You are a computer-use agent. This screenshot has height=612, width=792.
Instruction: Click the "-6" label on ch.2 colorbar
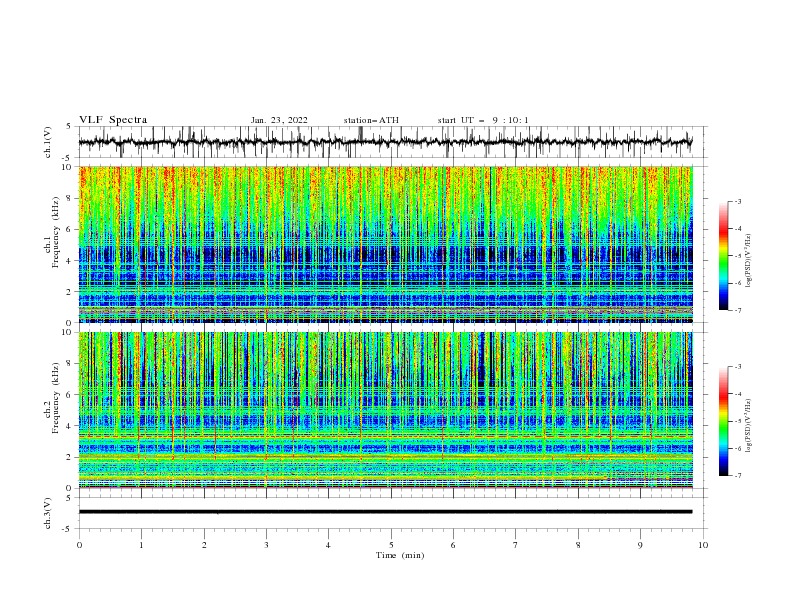point(737,448)
